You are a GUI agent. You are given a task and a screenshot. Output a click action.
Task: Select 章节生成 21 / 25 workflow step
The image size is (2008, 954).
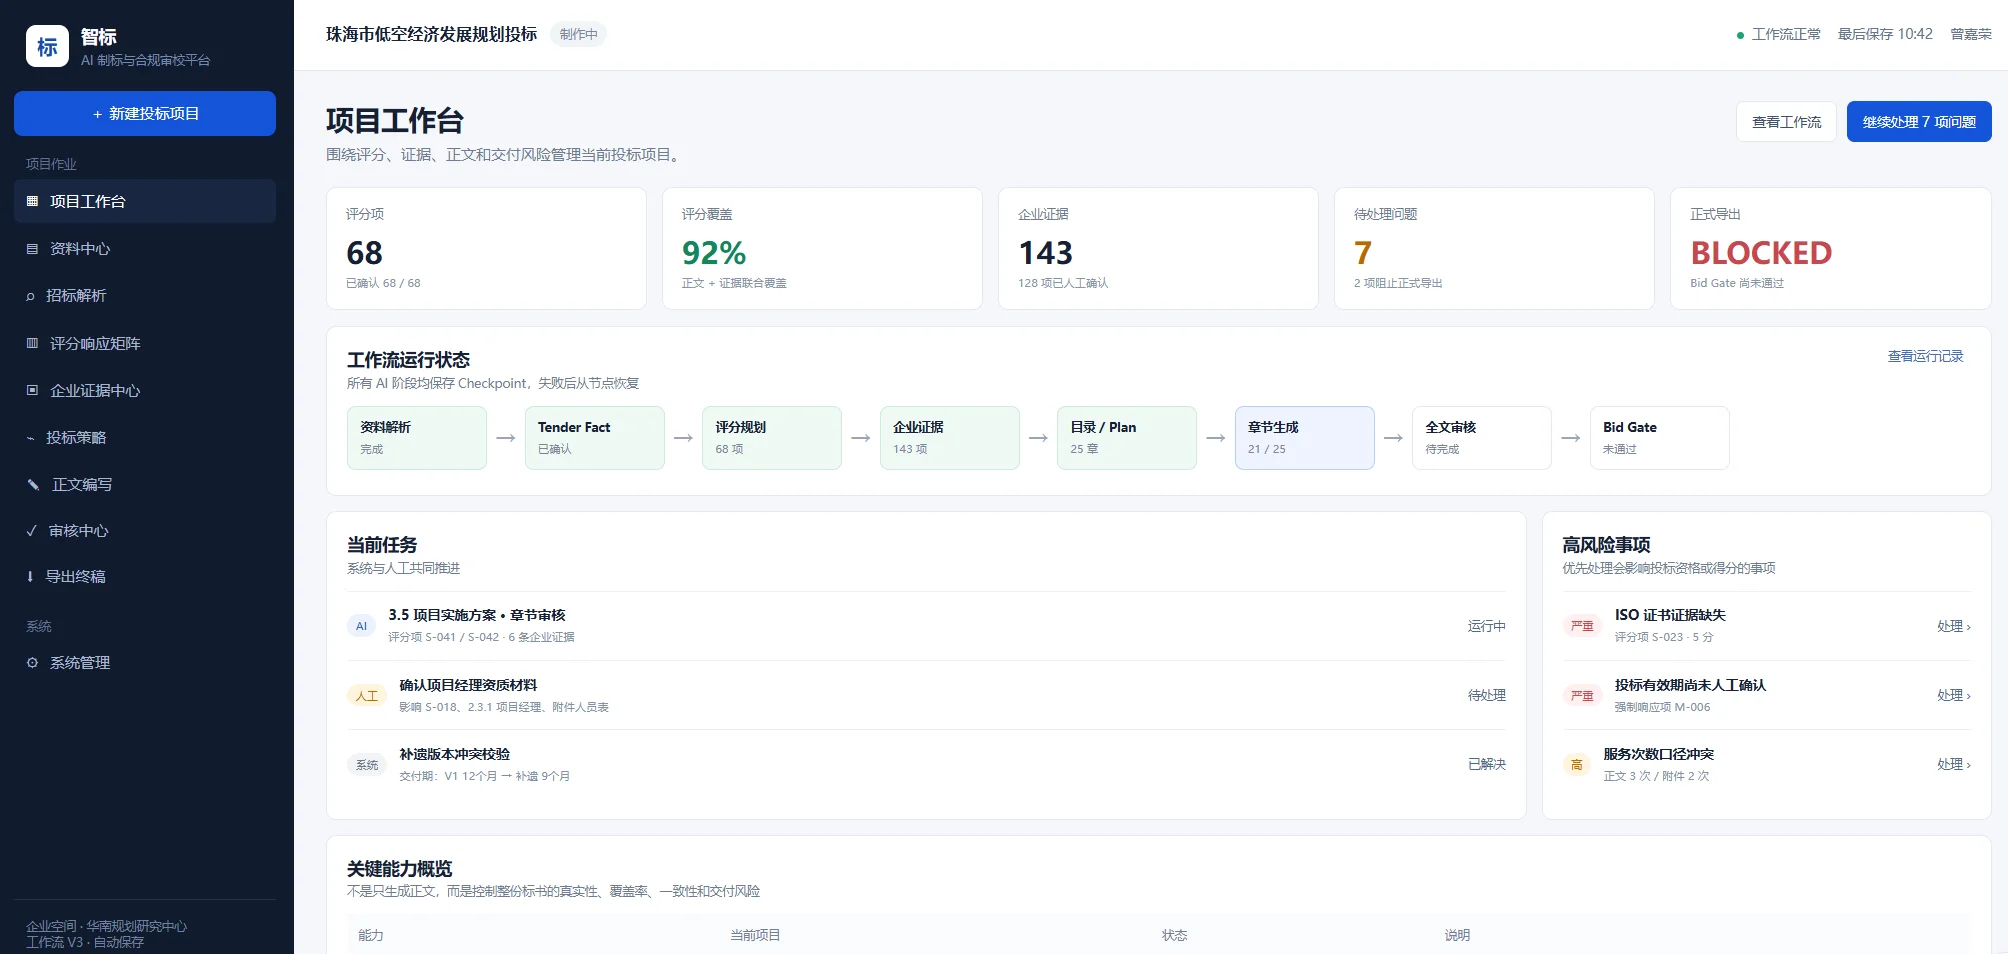click(x=1305, y=438)
